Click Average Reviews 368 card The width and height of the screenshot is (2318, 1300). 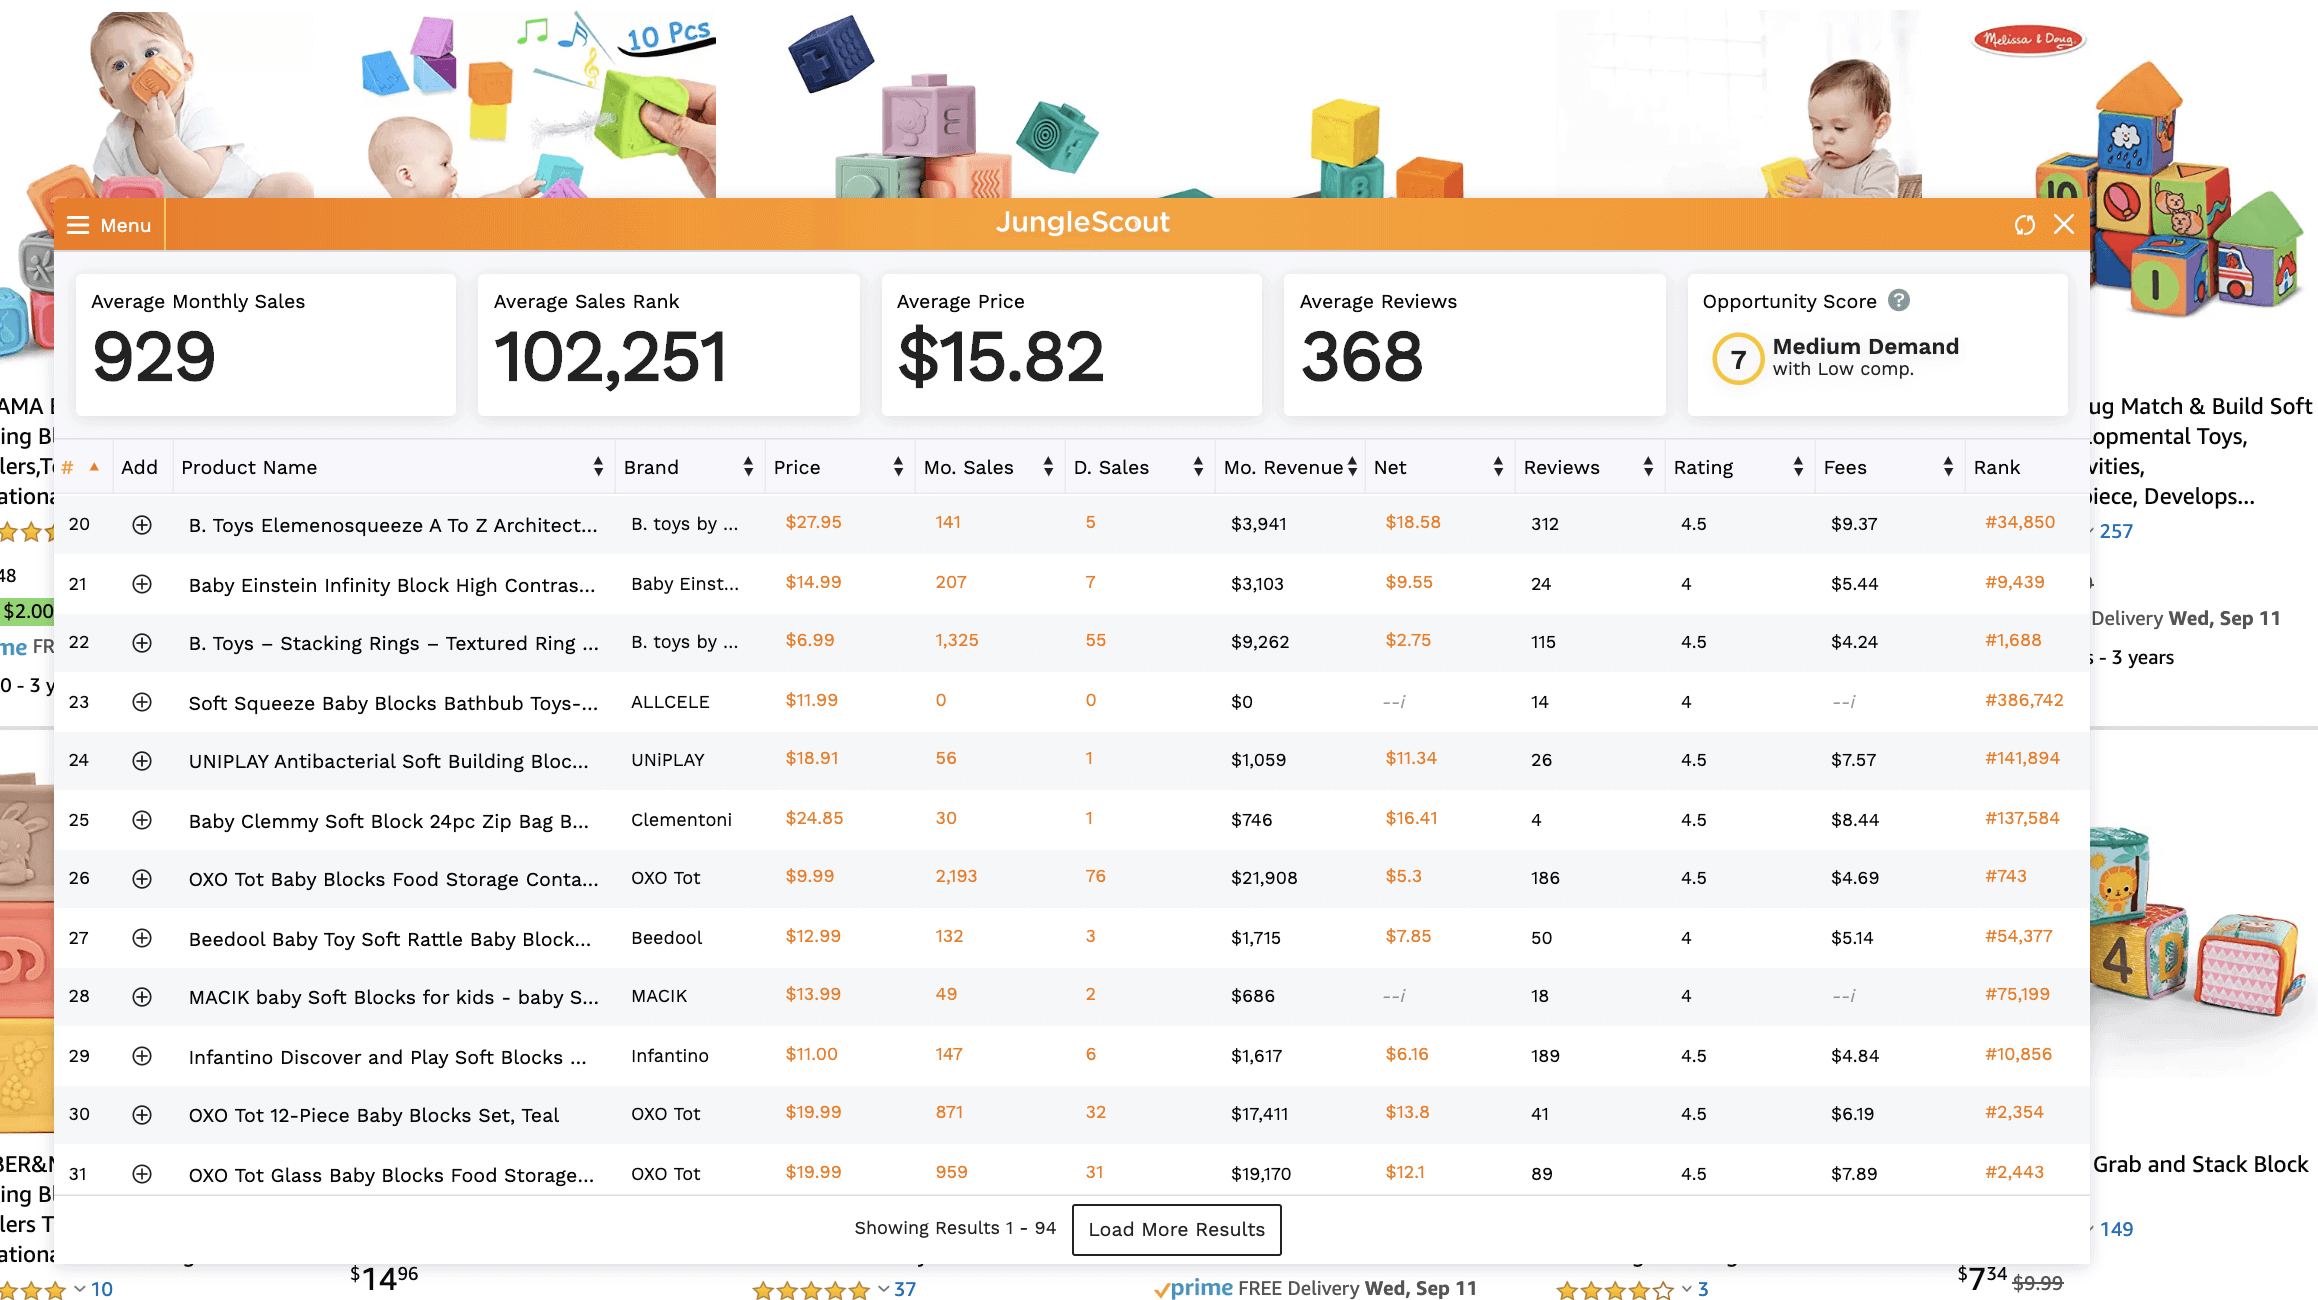click(1475, 344)
